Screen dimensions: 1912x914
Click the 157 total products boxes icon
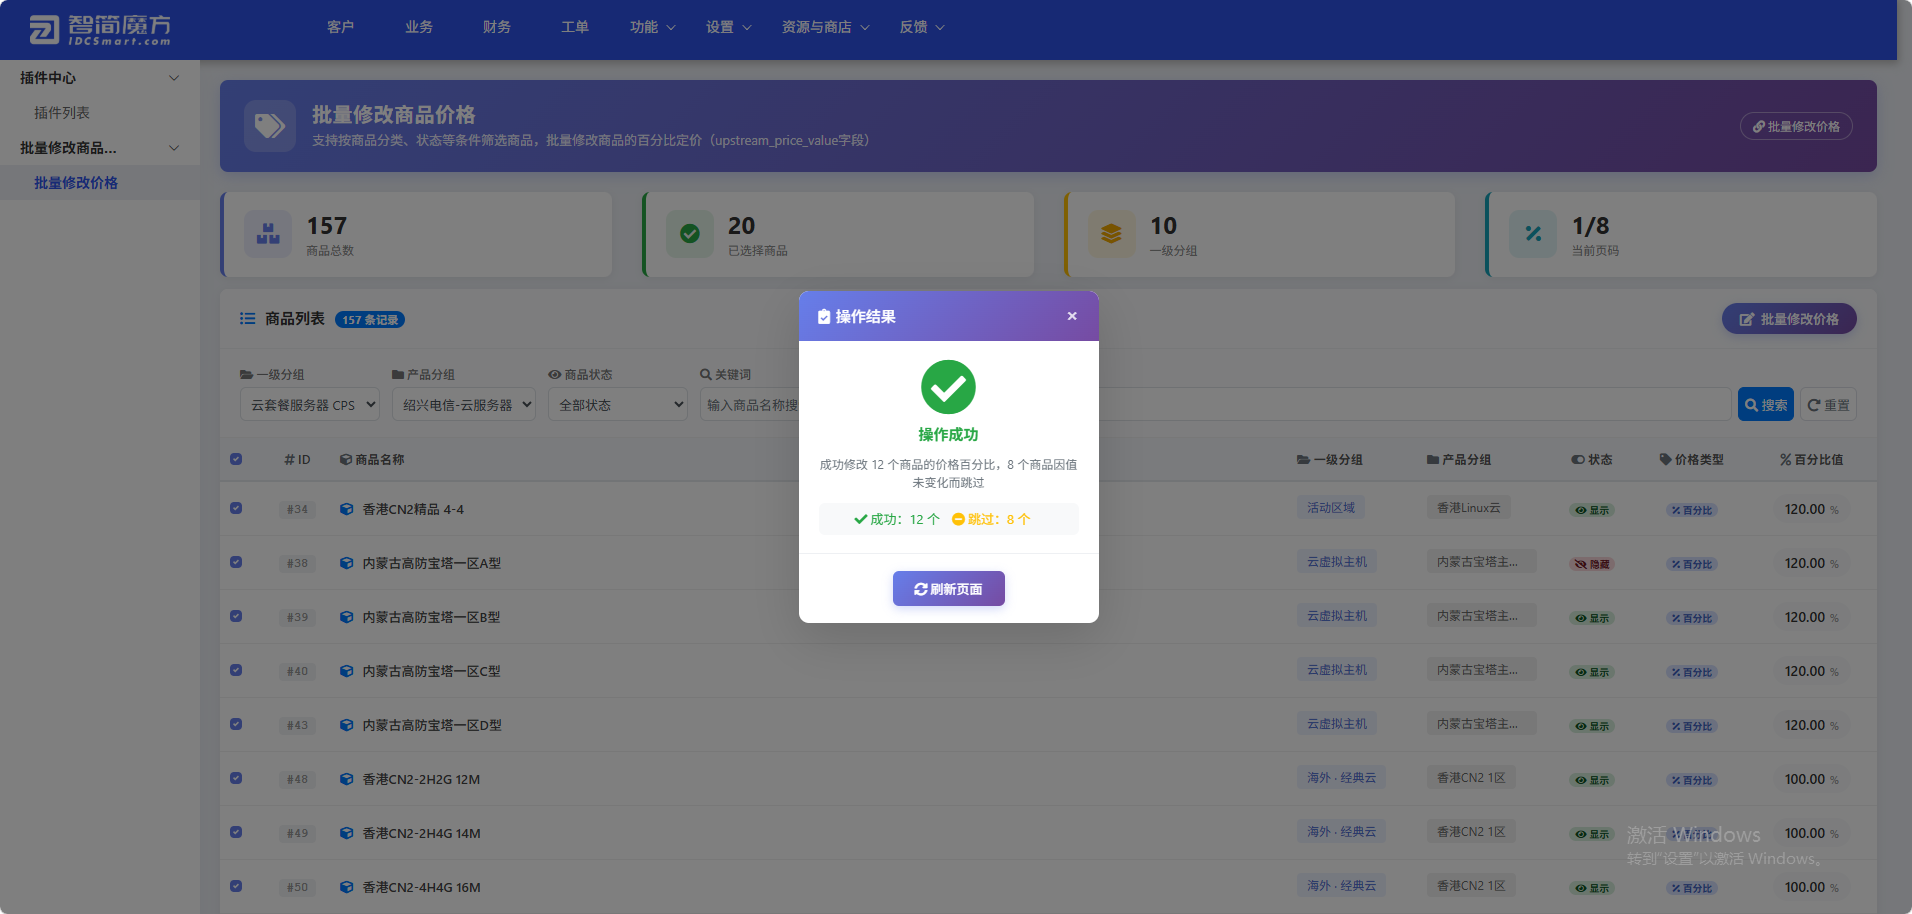268,234
